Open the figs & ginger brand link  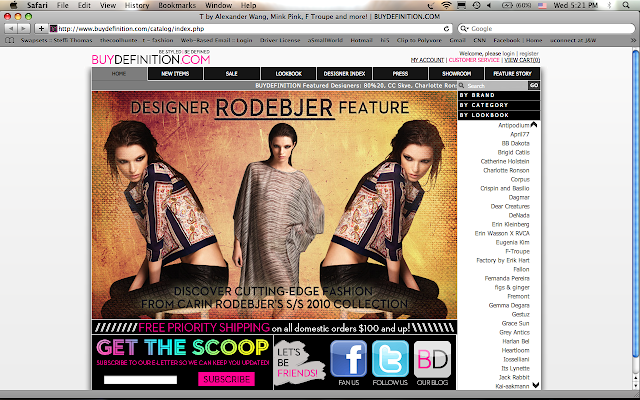[512, 287]
